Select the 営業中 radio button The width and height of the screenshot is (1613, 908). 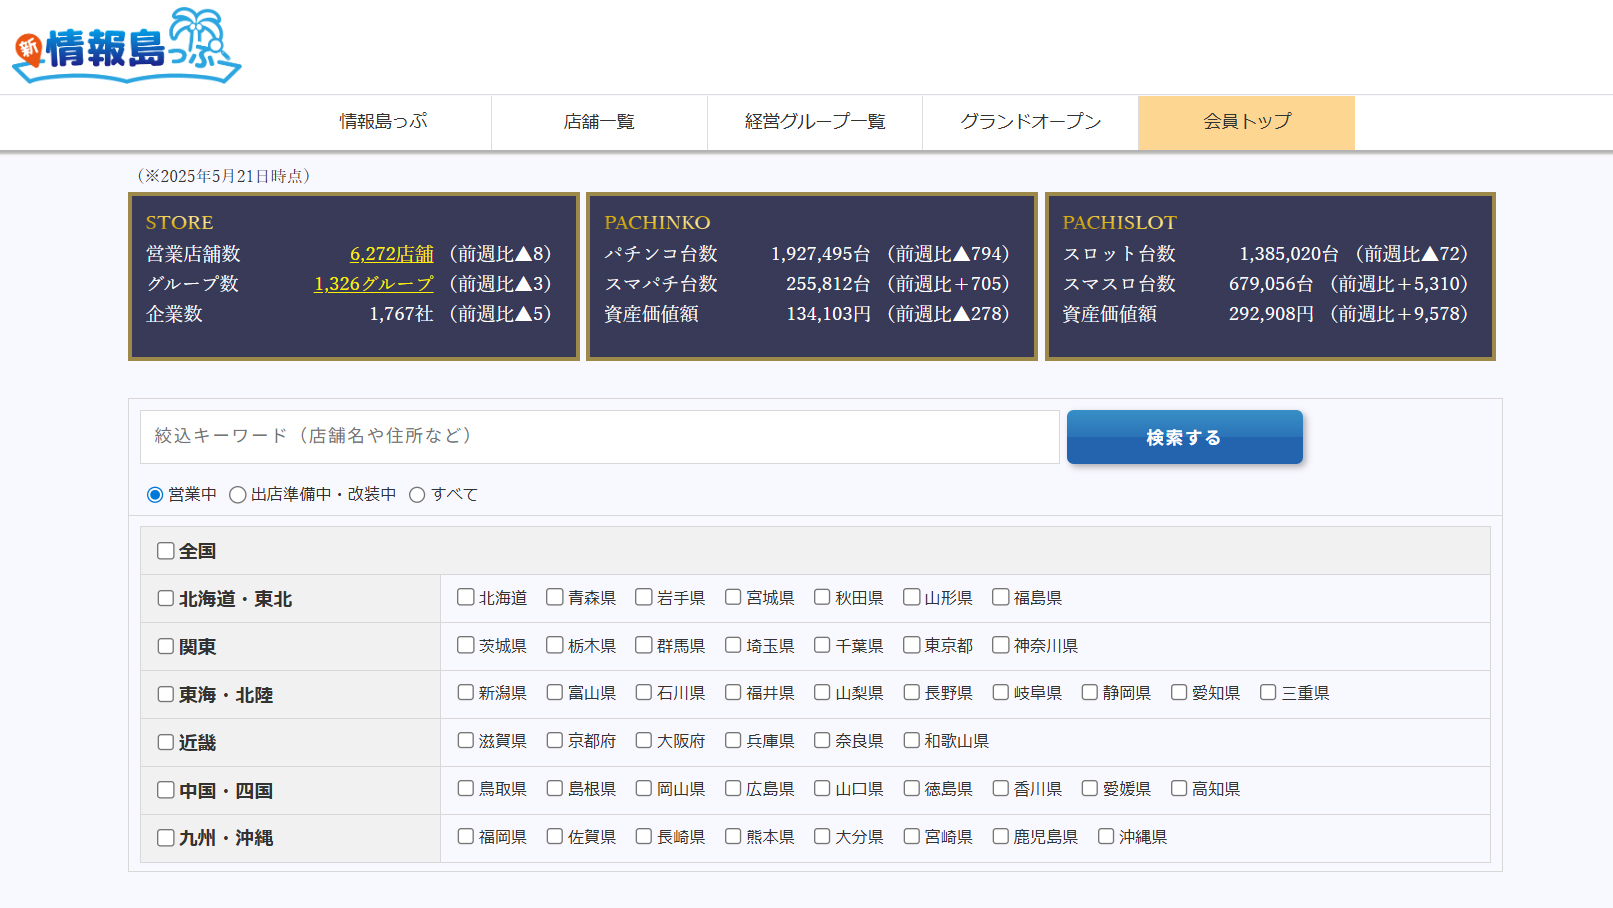click(155, 495)
